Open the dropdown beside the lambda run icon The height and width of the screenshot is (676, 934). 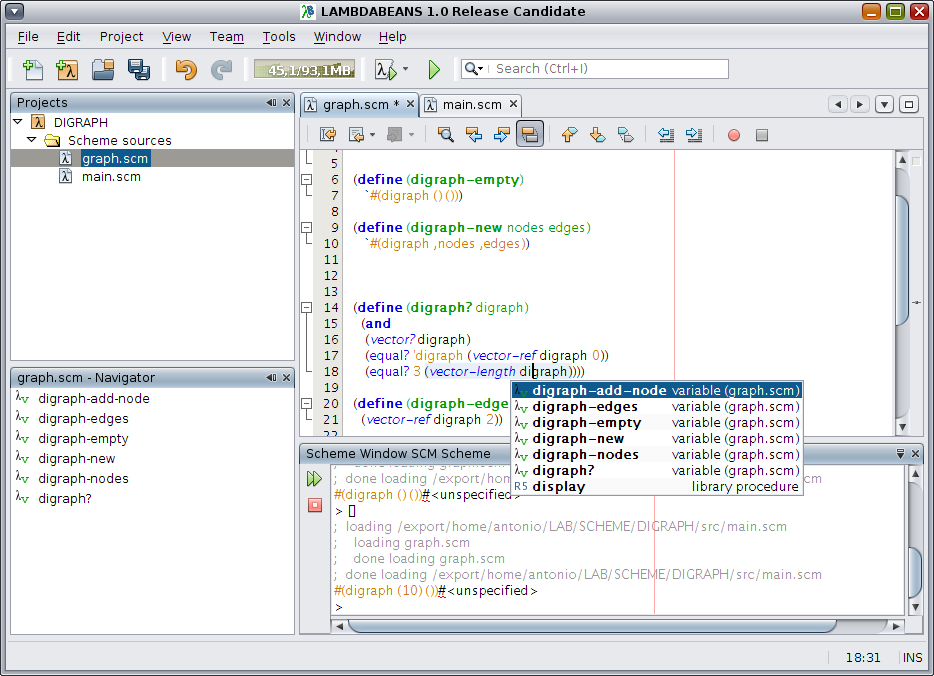[406, 69]
